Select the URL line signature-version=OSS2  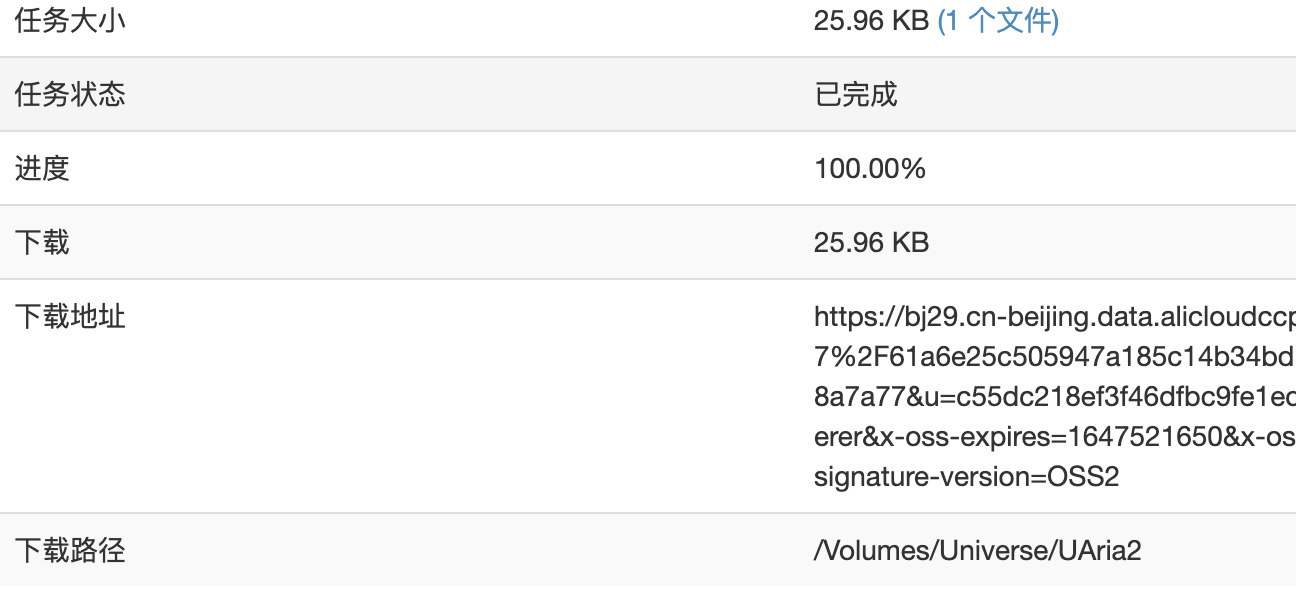point(970,476)
